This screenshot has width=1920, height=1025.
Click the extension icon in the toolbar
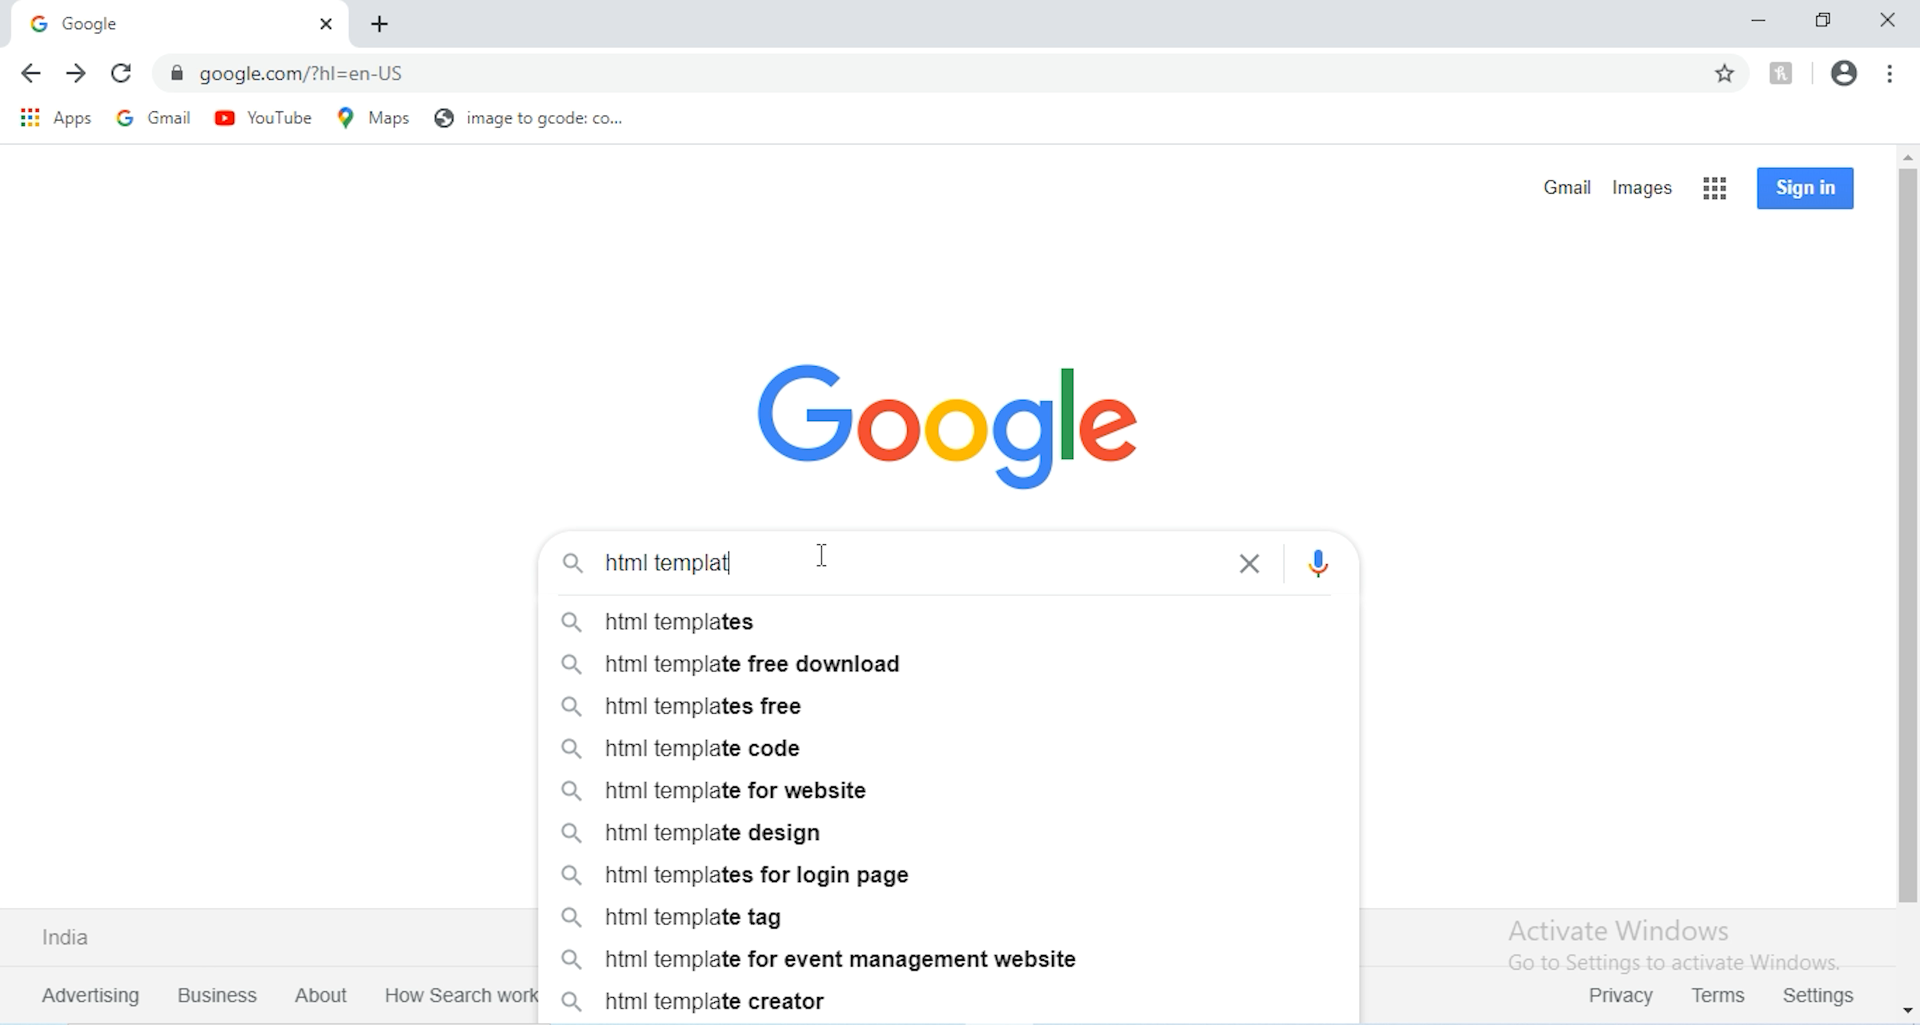1781,74
